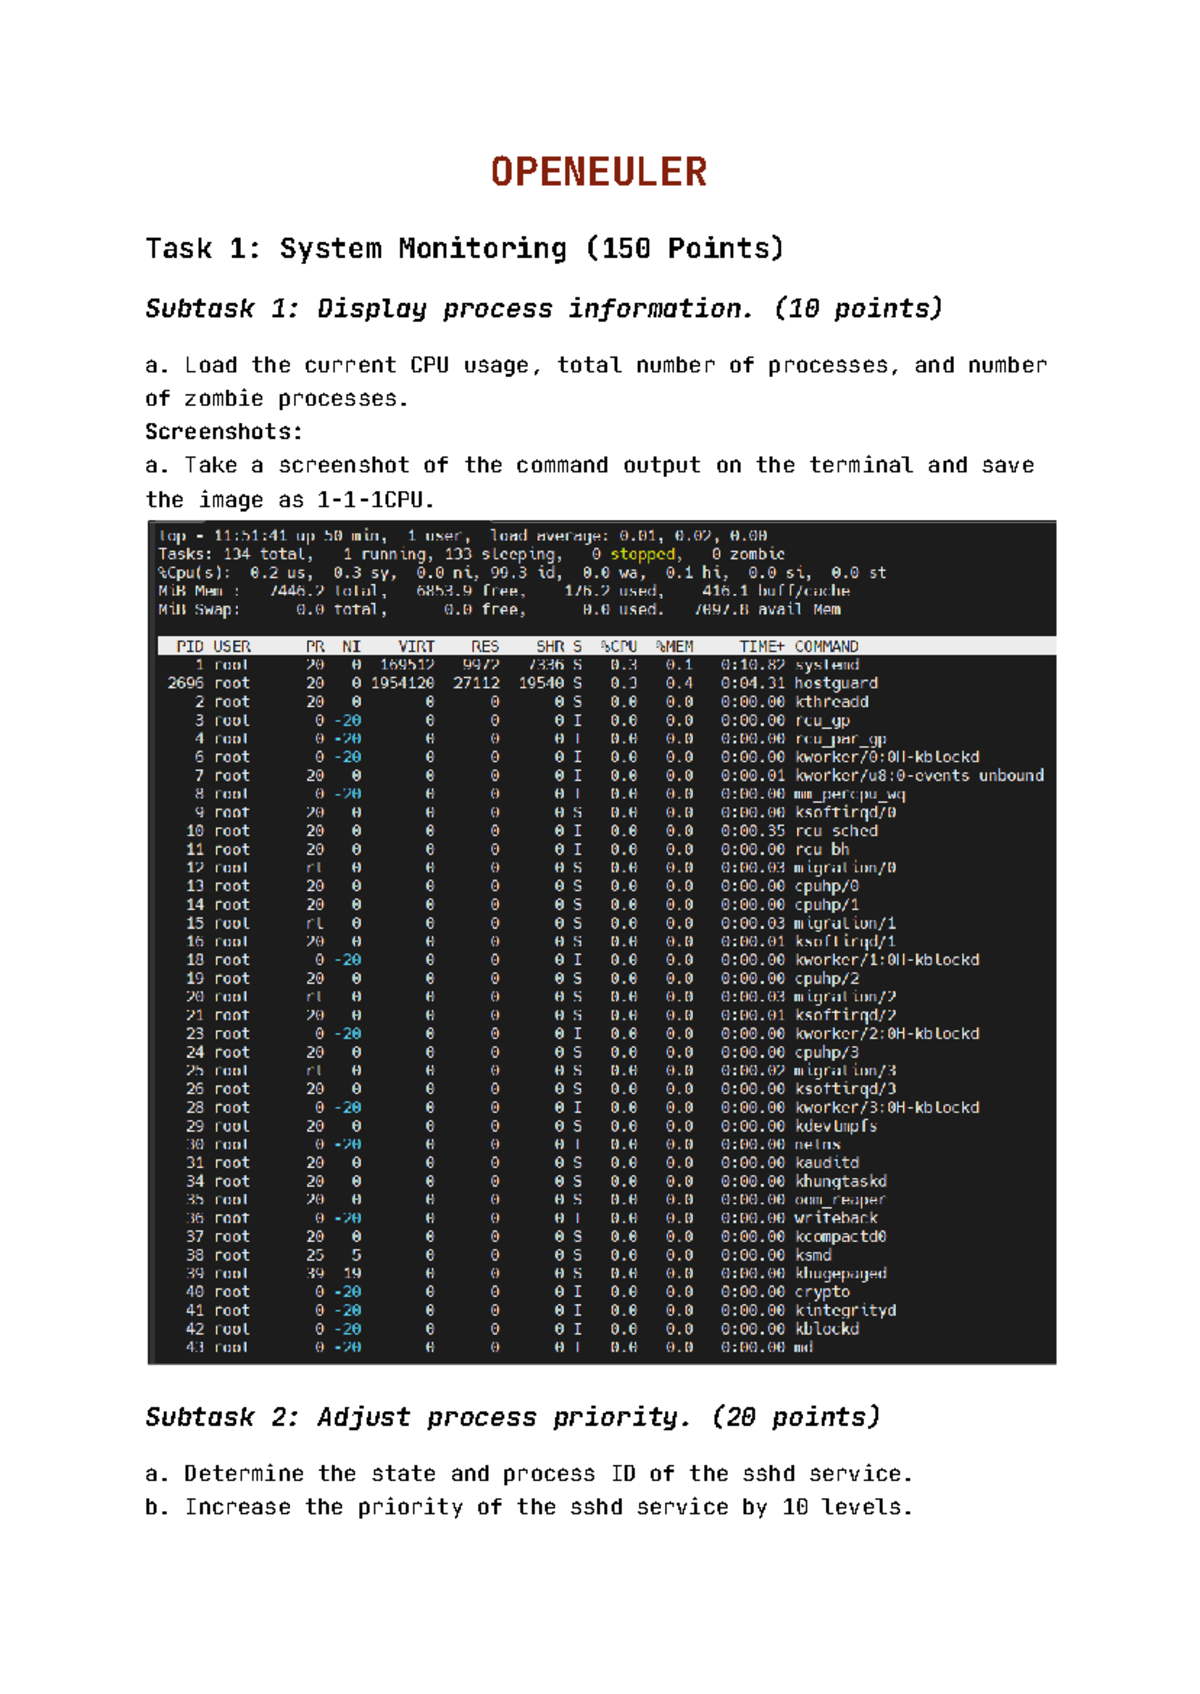The image size is (1200, 1694).
Task: Click the 'kworker/3:0H-kblockd' process name
Action: pos(887,1108)
